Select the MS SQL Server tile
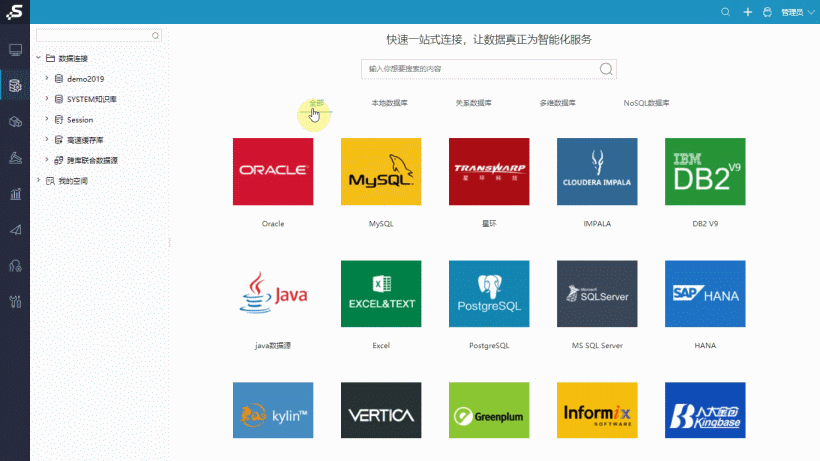The image size is (820, 461). tap(597, 294)
